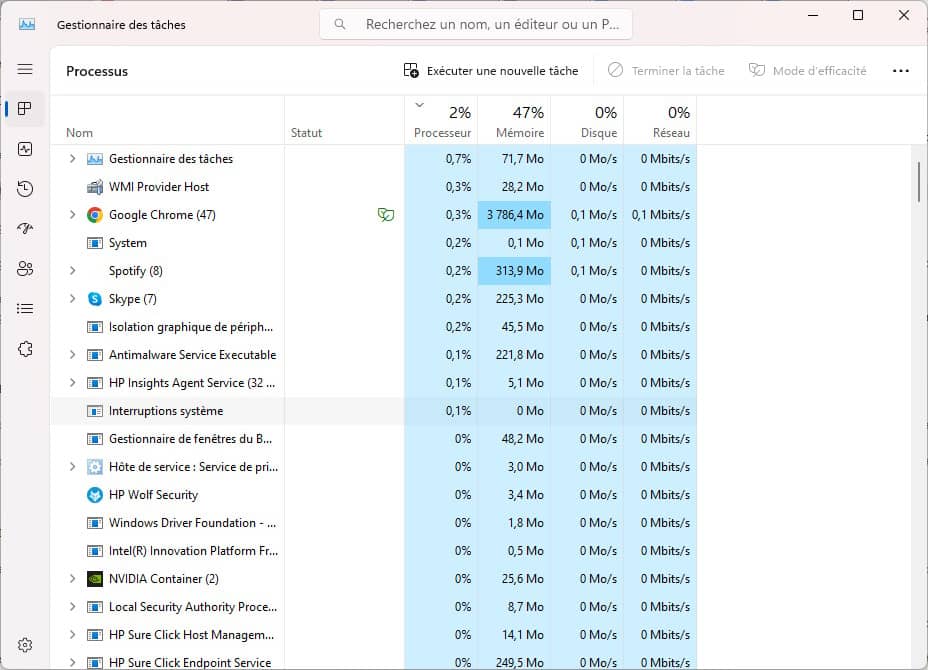Click the 0,7% processor value
This screenshot has height=670, width=928.
coord(458,159)
